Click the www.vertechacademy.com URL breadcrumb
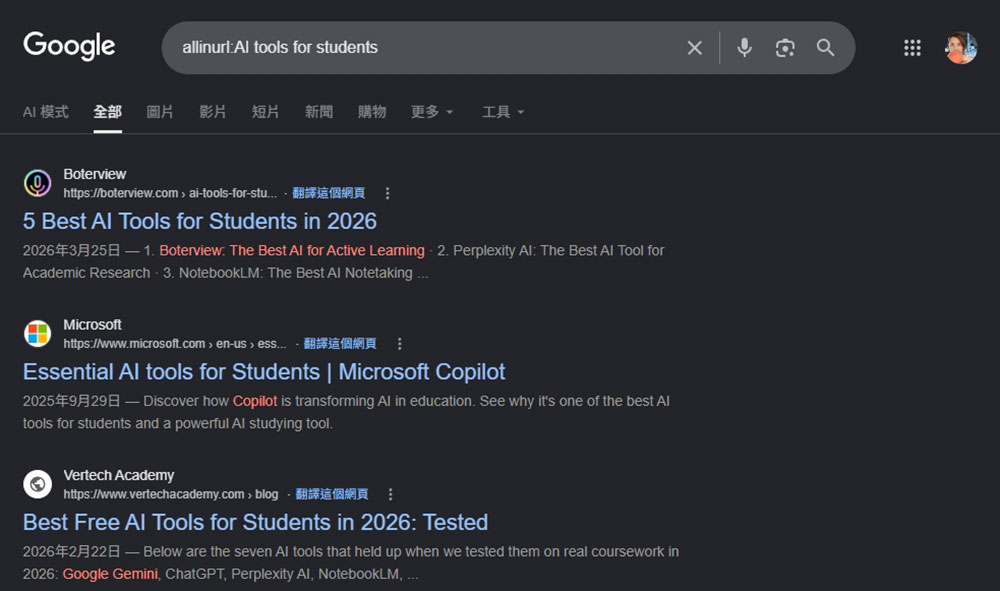The height and width of the screenshot is (591, 1000). pos(171,494)
